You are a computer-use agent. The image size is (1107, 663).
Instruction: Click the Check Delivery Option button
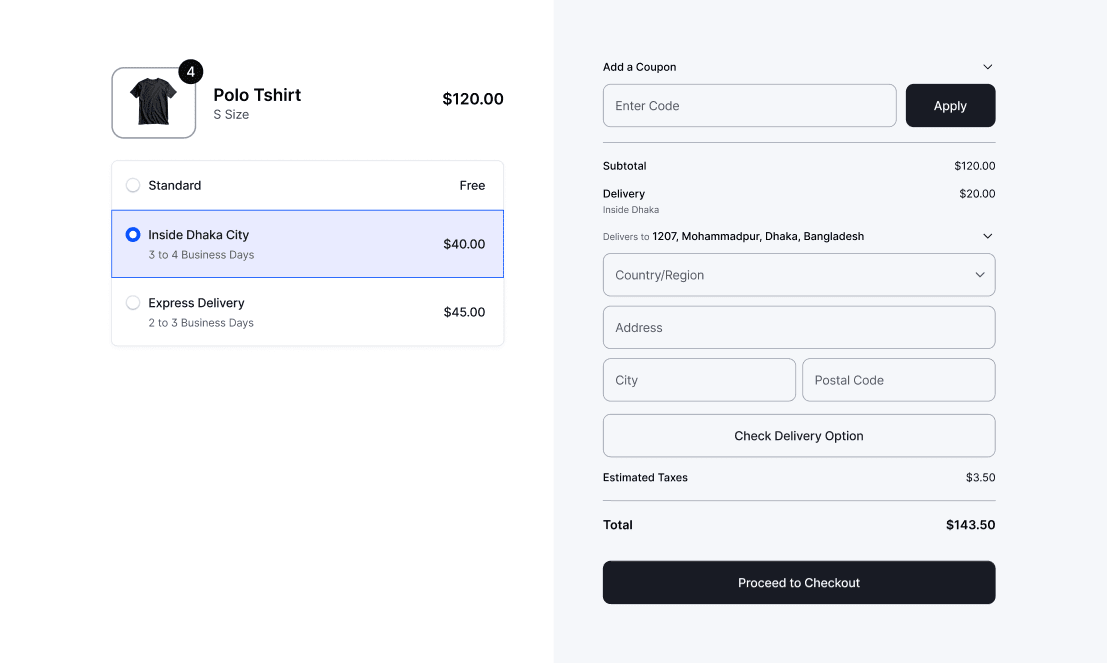(799, 436)
